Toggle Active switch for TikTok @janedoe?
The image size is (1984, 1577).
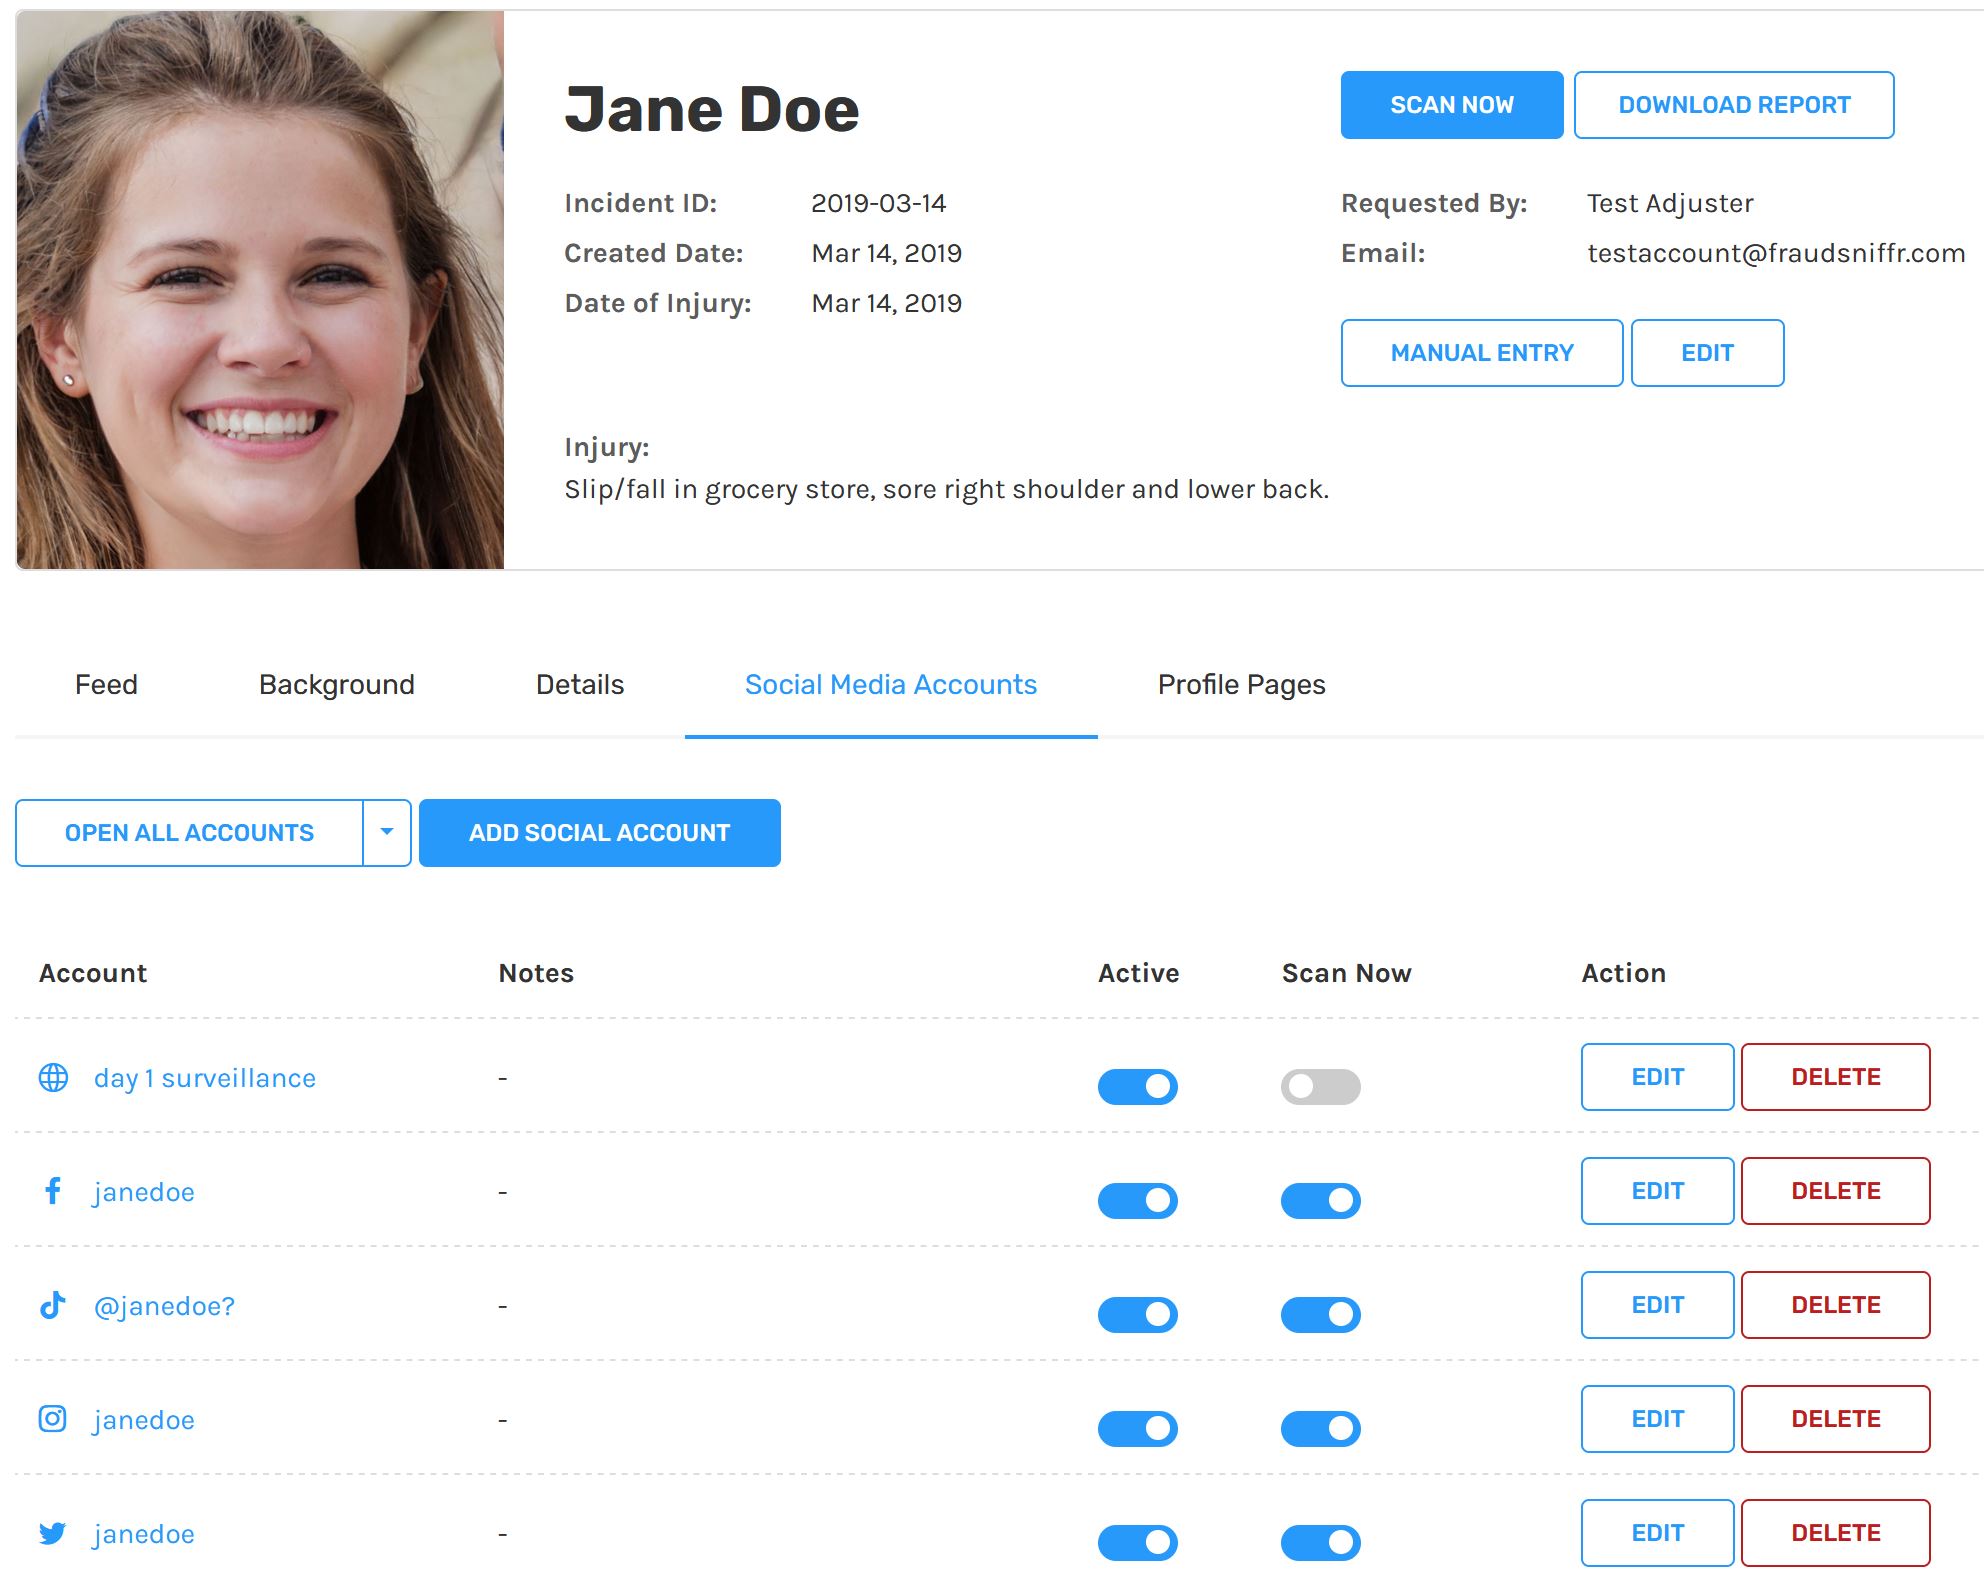tap(1138, 1314)
